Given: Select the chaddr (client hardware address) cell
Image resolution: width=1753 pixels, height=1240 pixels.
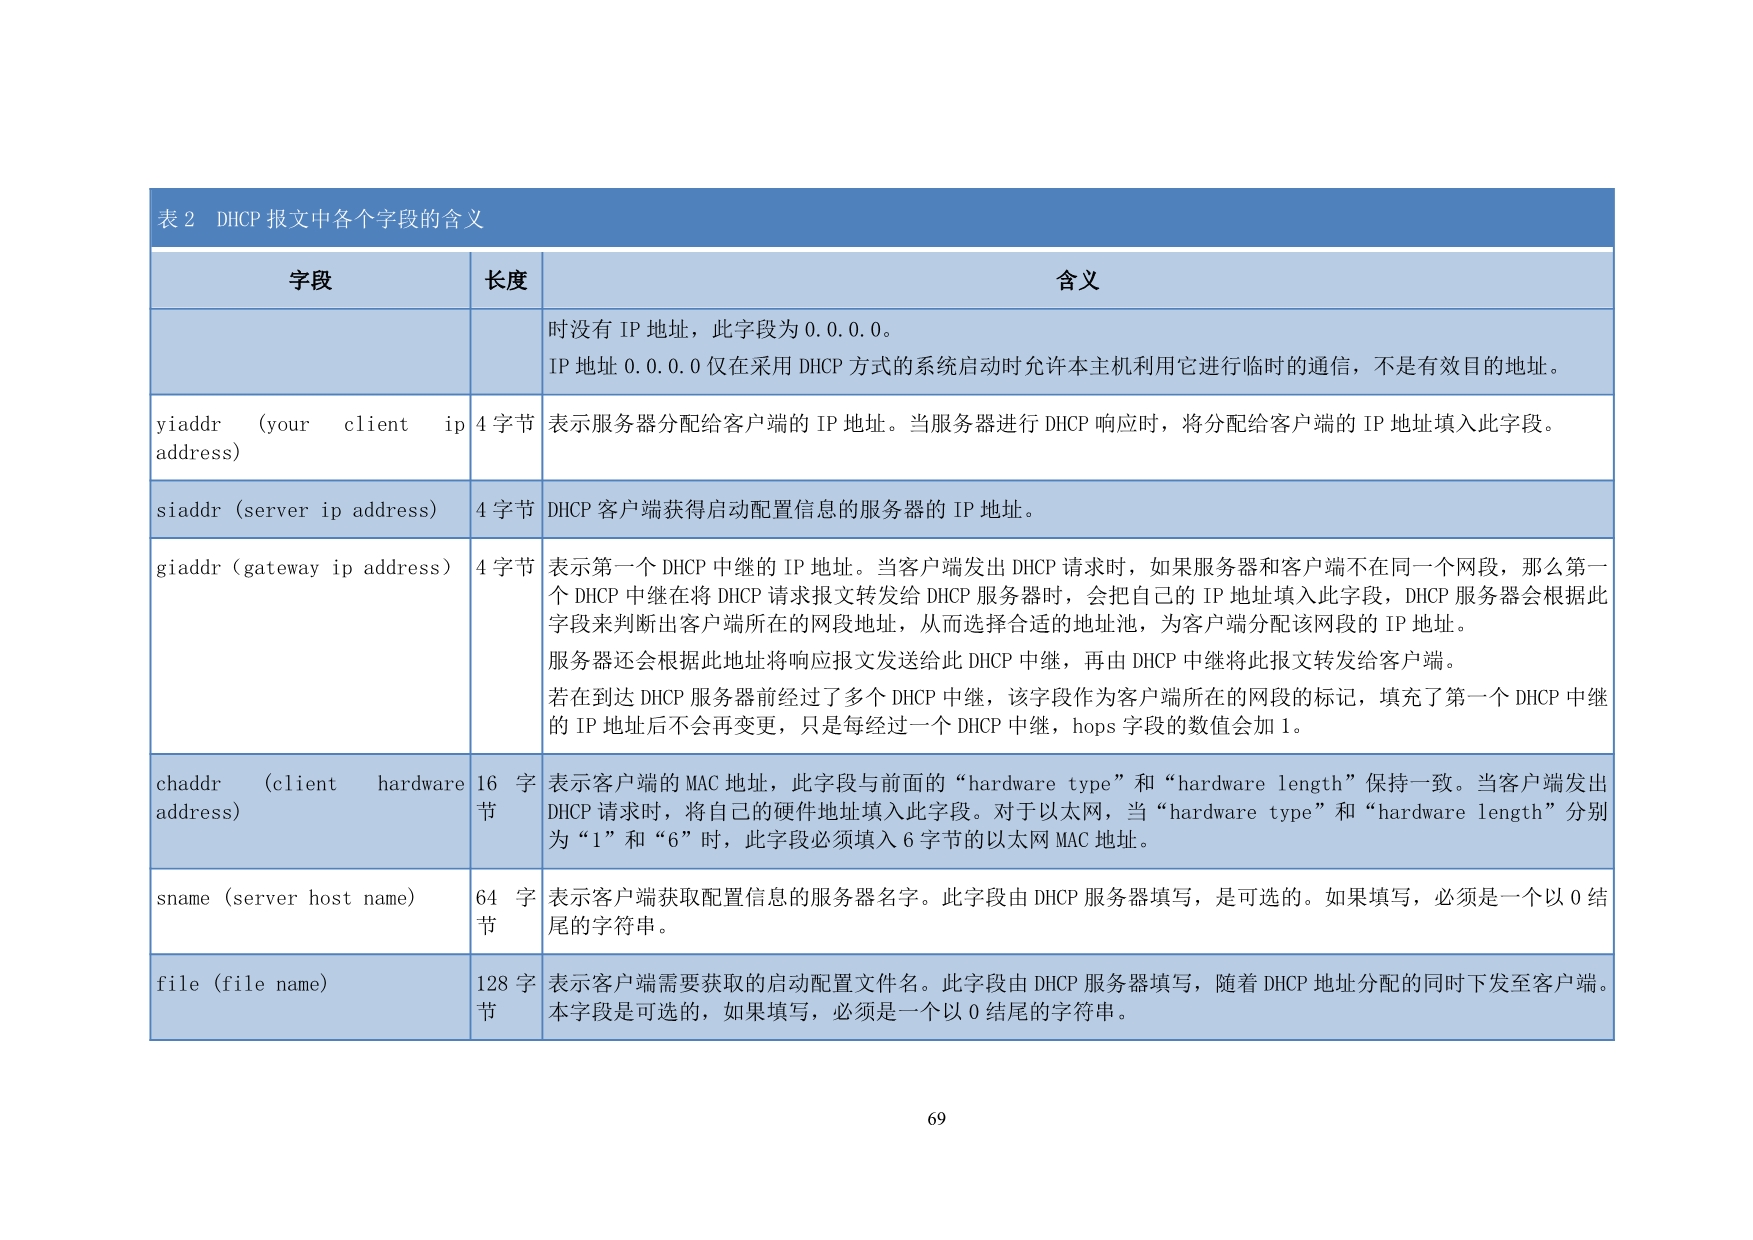Looking at the screenshot, I should pos(310,798).
